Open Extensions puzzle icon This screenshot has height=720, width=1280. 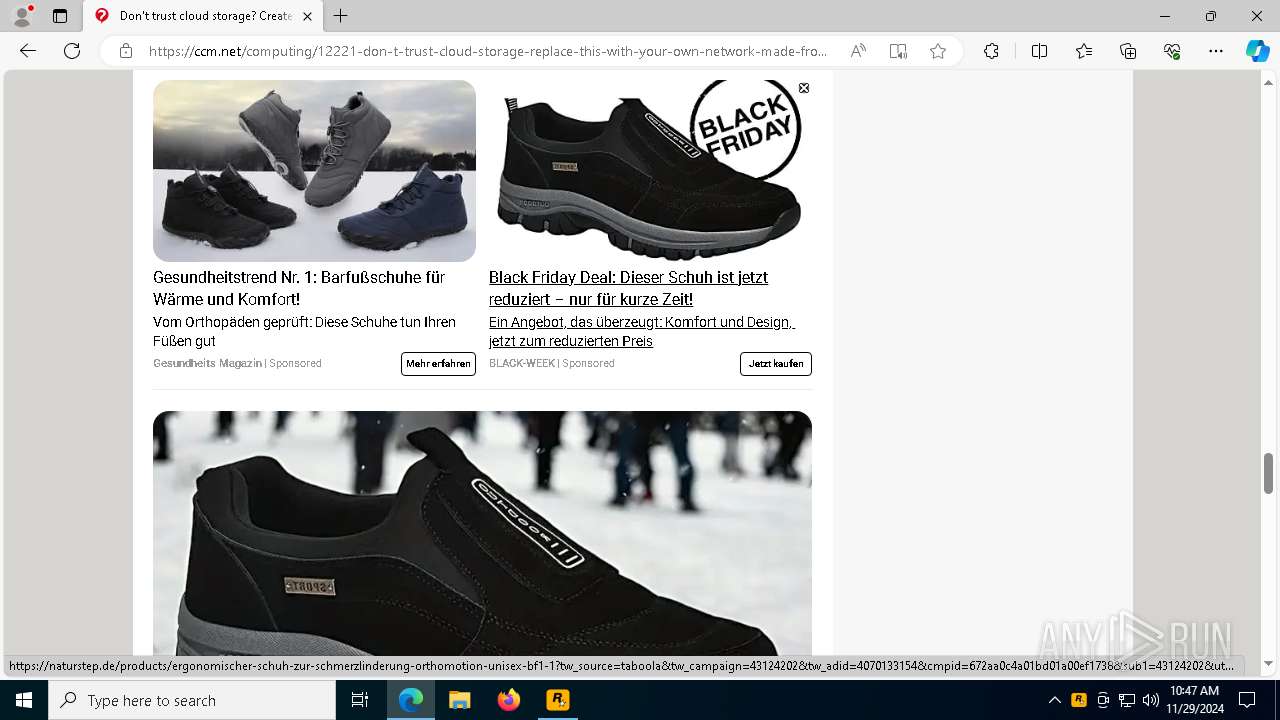point(991,51)
